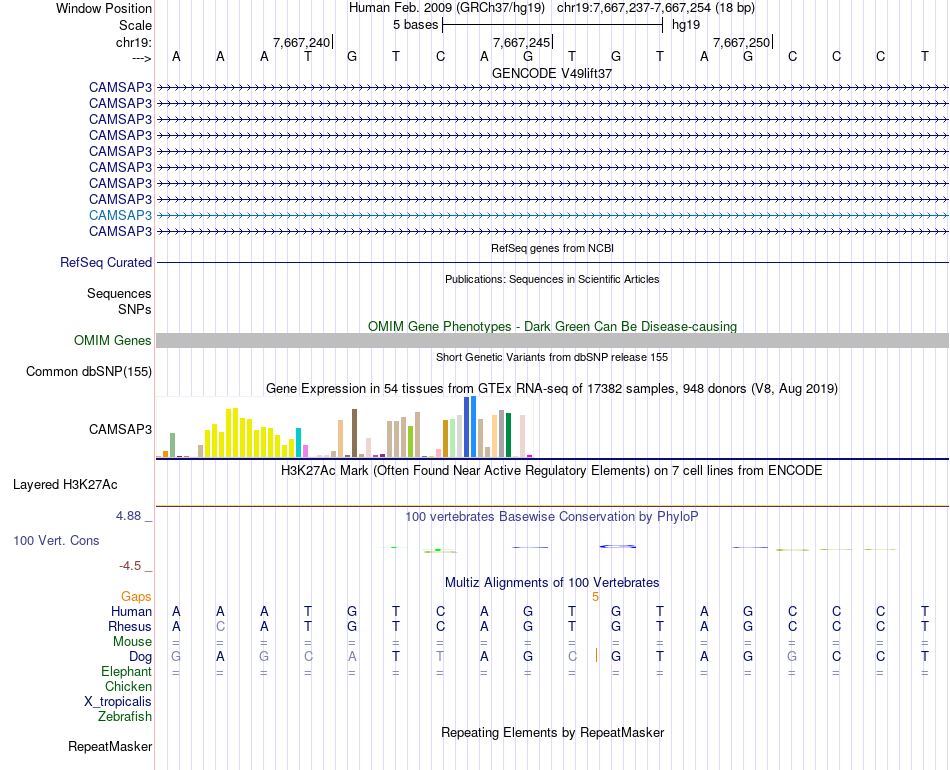Viewport: 950px width, 770px height.
Task: Click the Window Position label
Action: click(104, 8)
